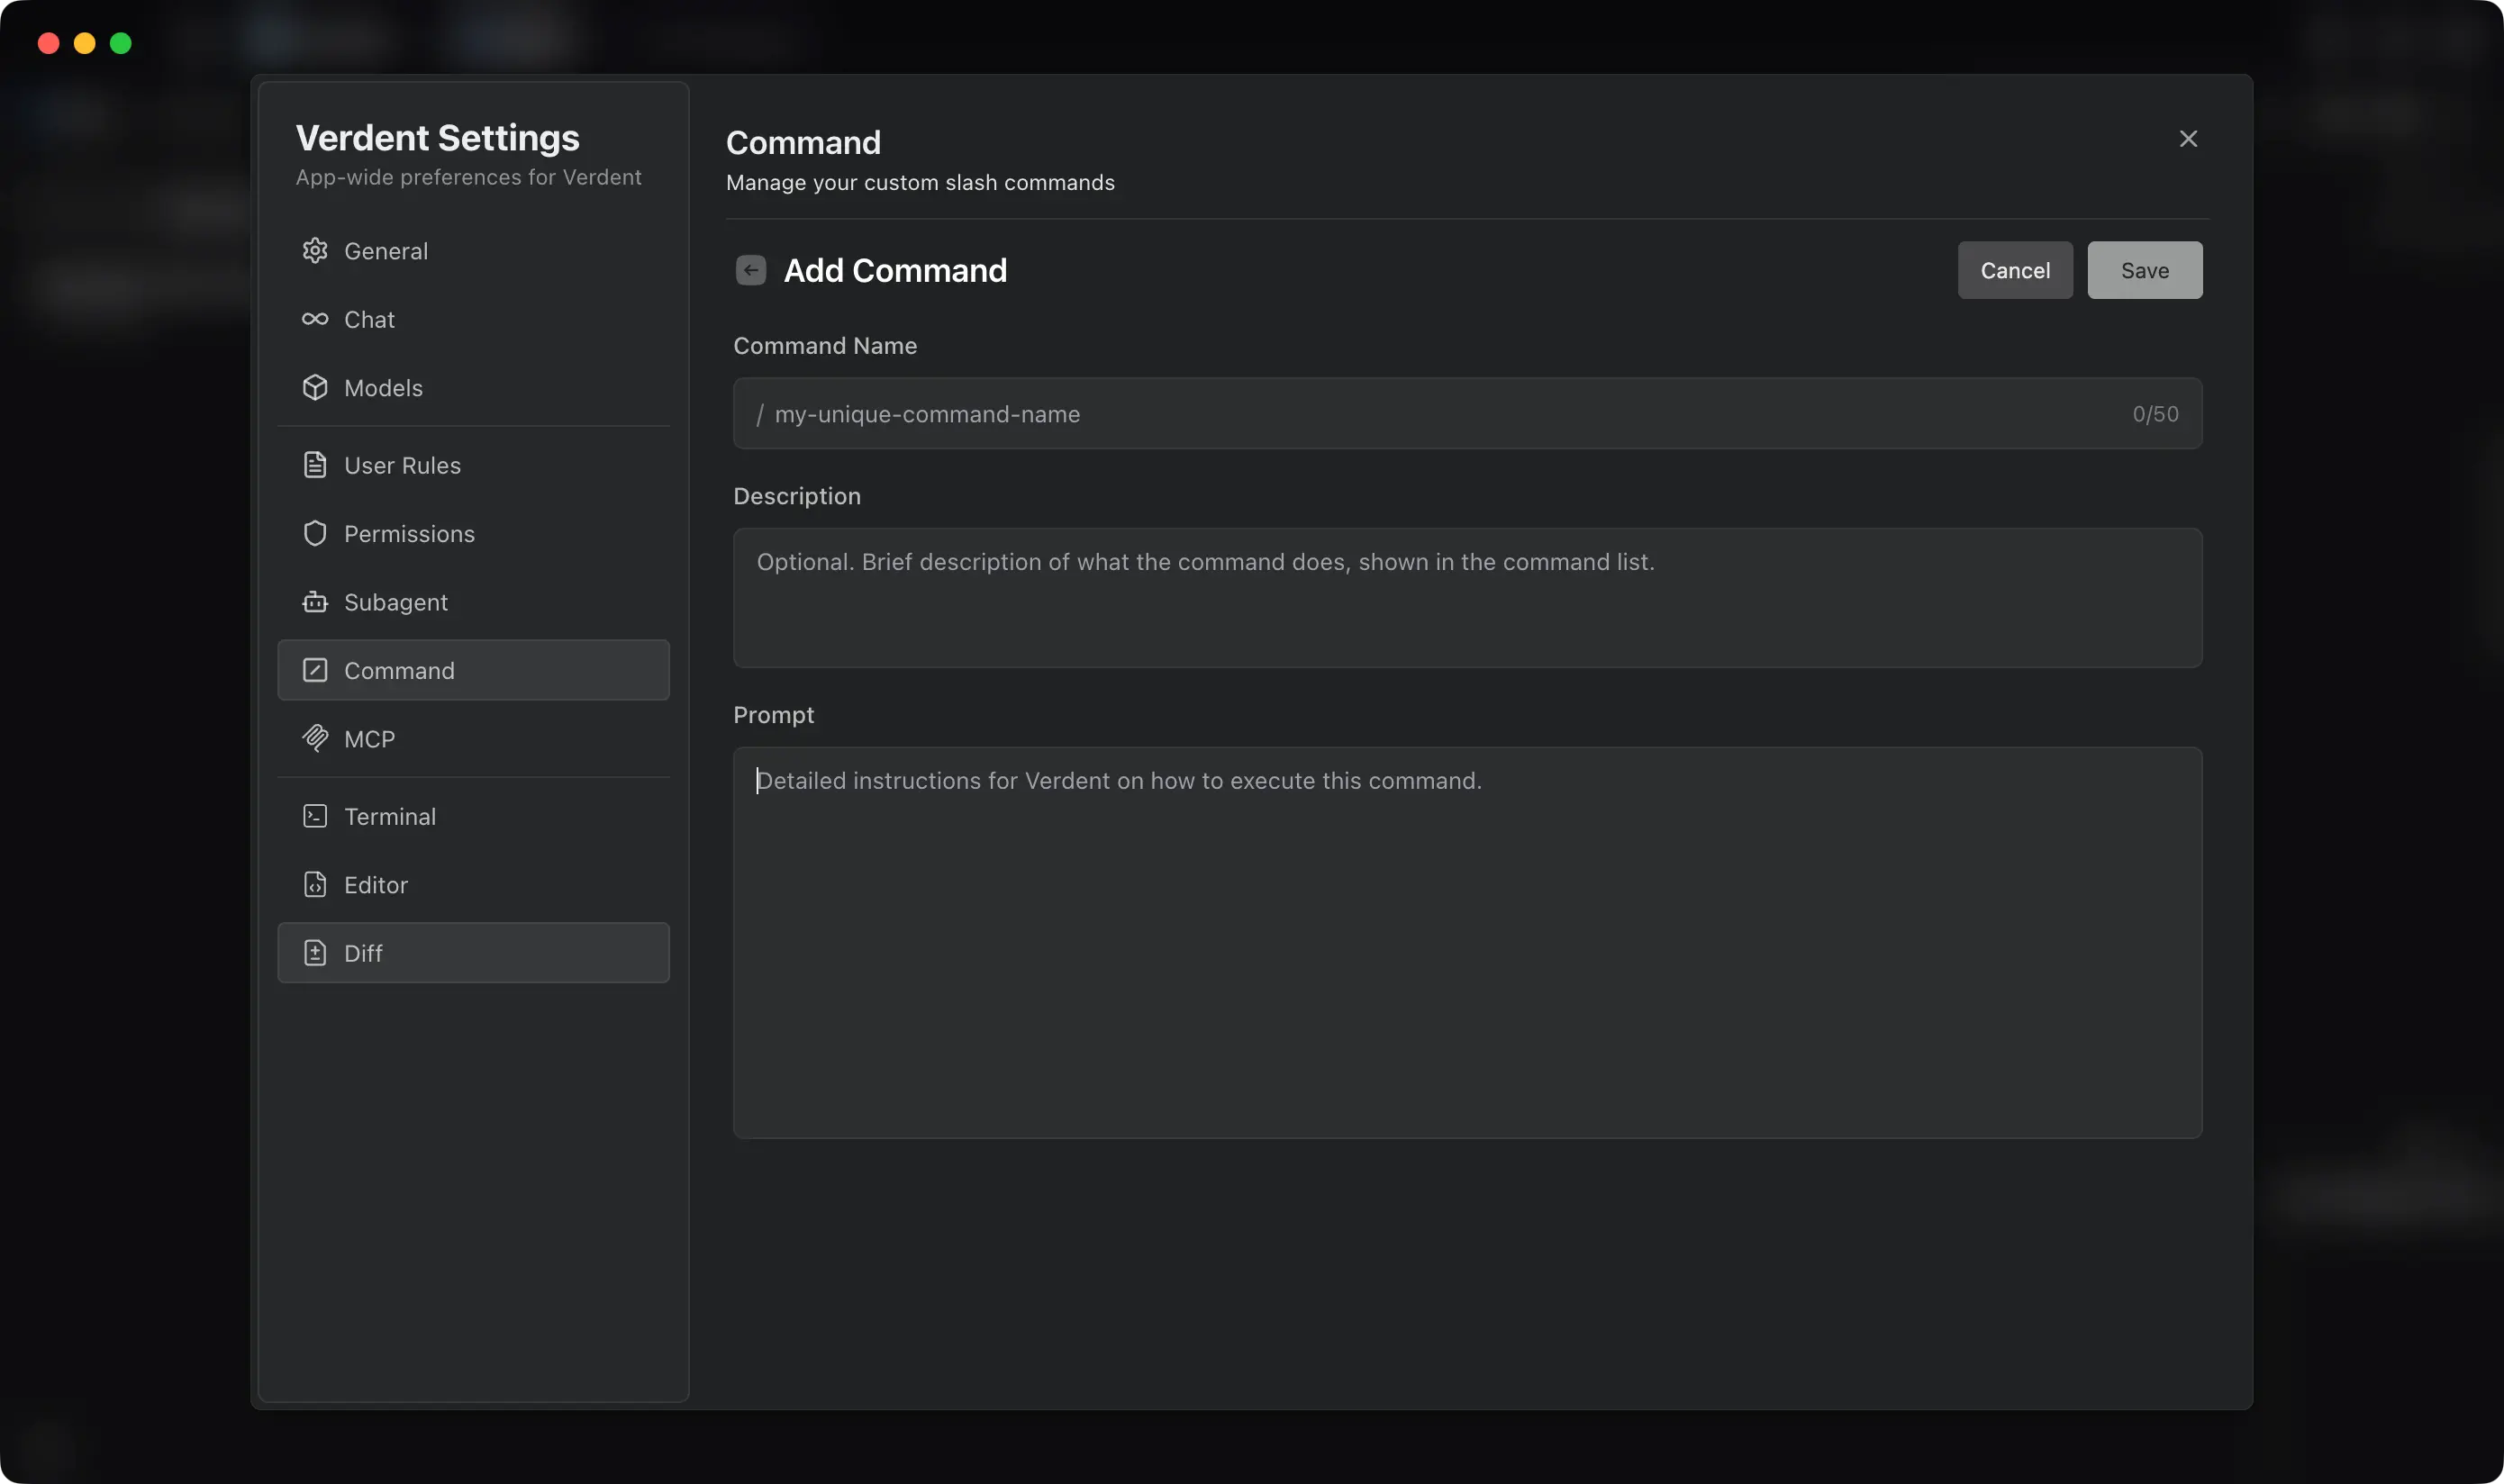The image size is (2504, 1484).
Task: Click the back arrow beside Add Command
Action: [x=750, y=270]
